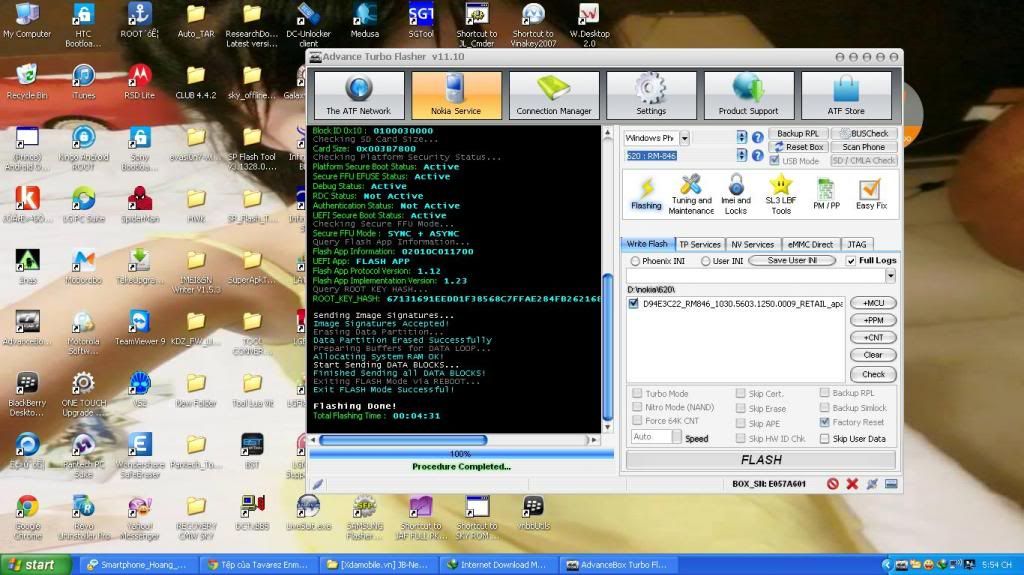Click the +PPM button
The height and width of the screenshot is (575, 1024).
(873, 320)
